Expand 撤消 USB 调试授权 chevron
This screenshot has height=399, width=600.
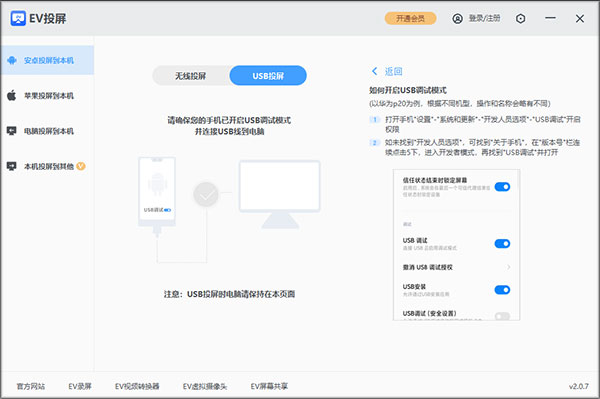tap(509, 267)
